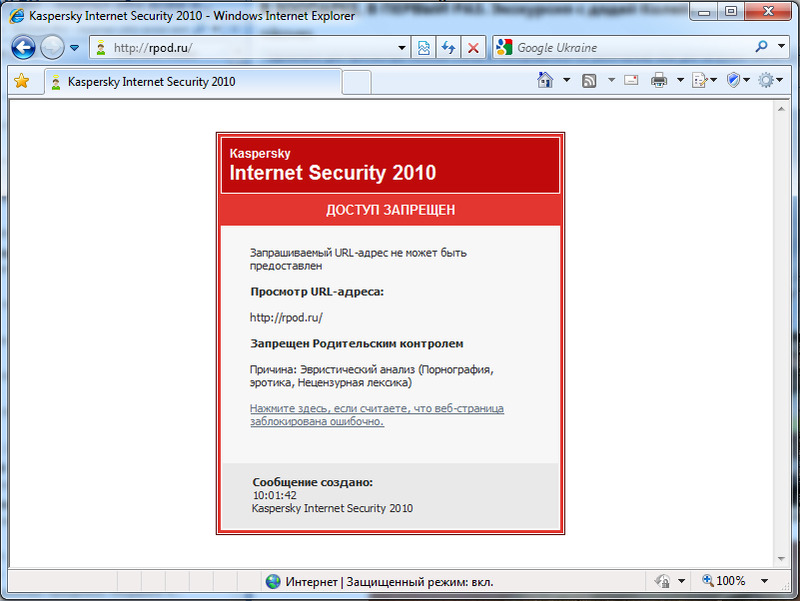The image size is (800, 601).
Task: Click the RSS feeds icon
Action: coord(589,81)
